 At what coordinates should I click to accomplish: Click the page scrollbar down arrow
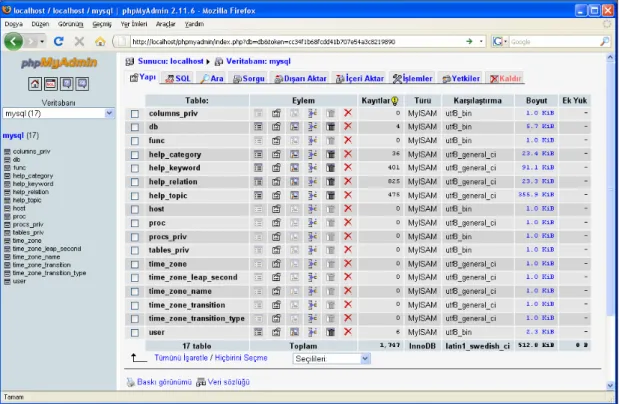pos(610,385)
